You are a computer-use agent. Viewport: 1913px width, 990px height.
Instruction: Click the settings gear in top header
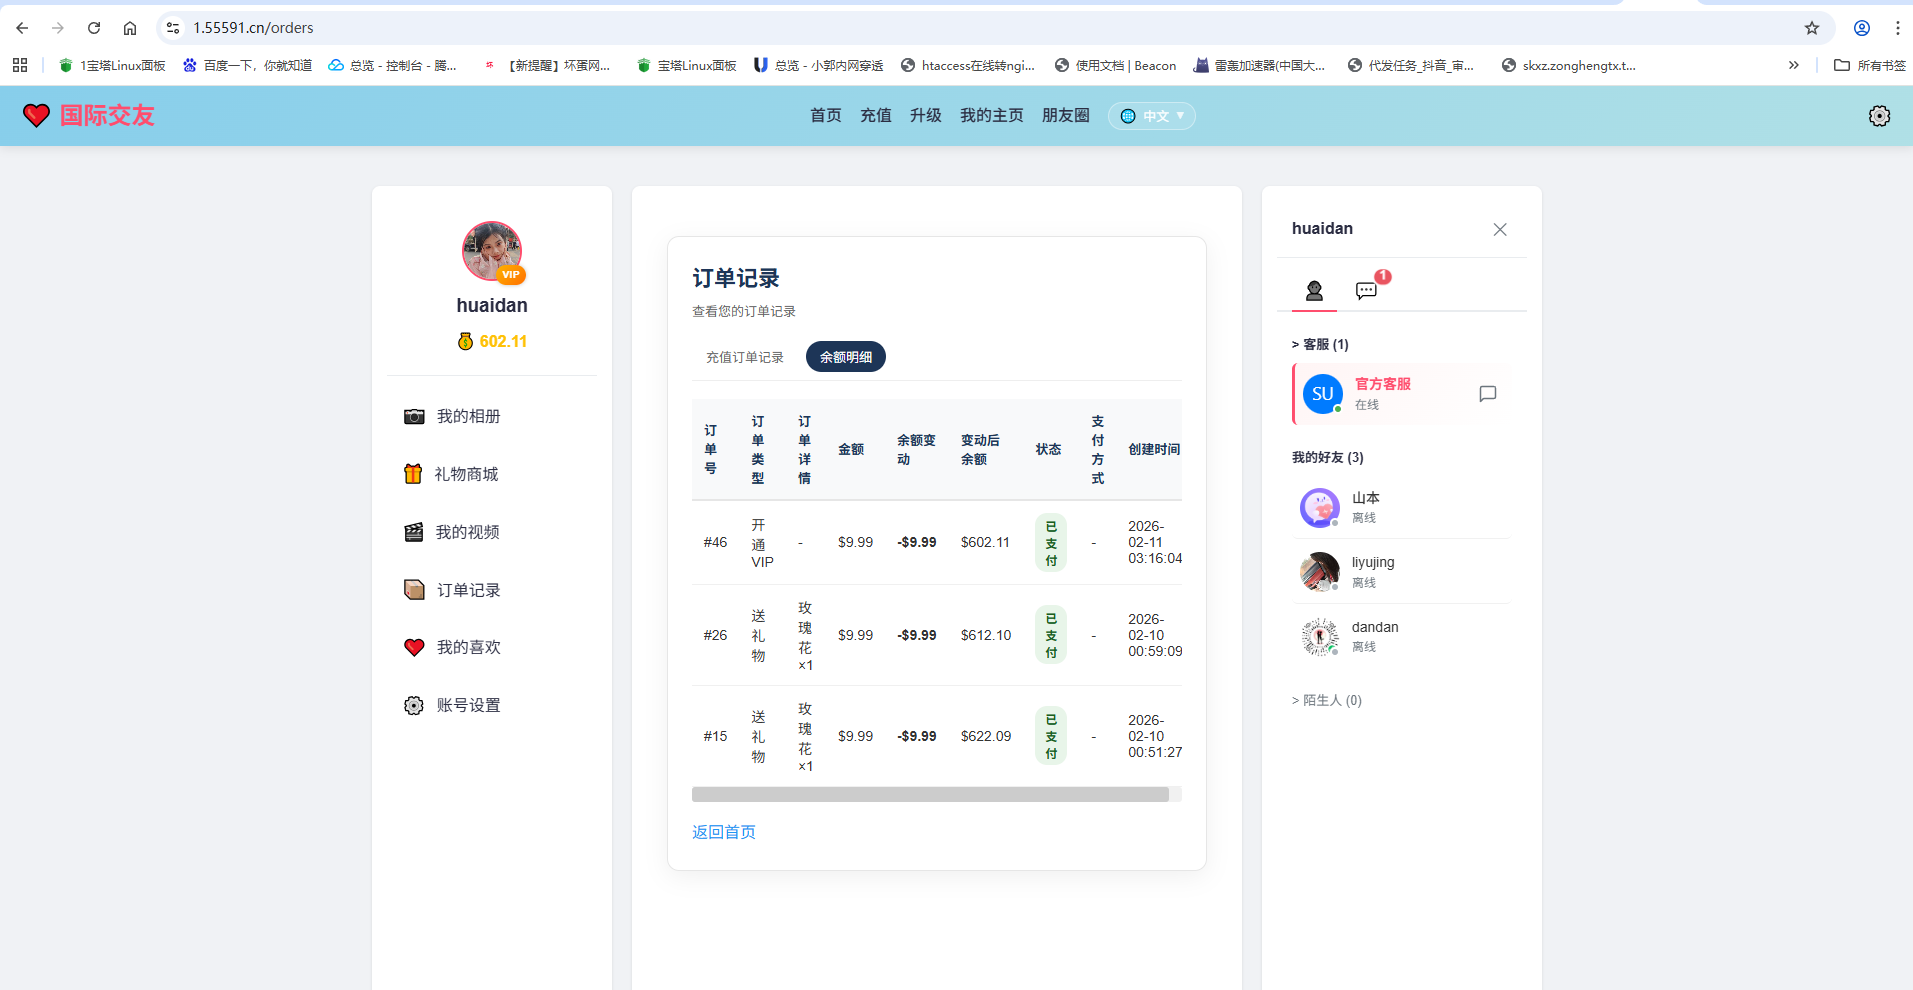pos(1879,116)
